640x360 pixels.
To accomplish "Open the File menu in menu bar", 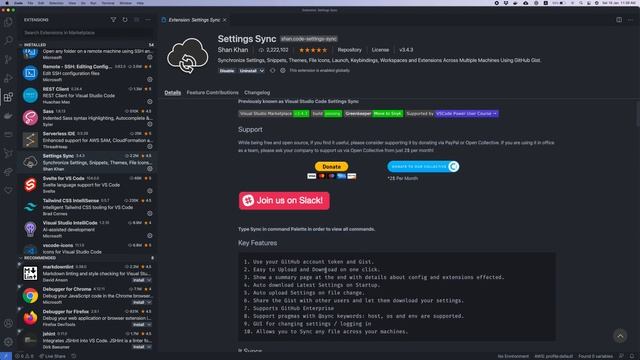I will pos(31,3).
